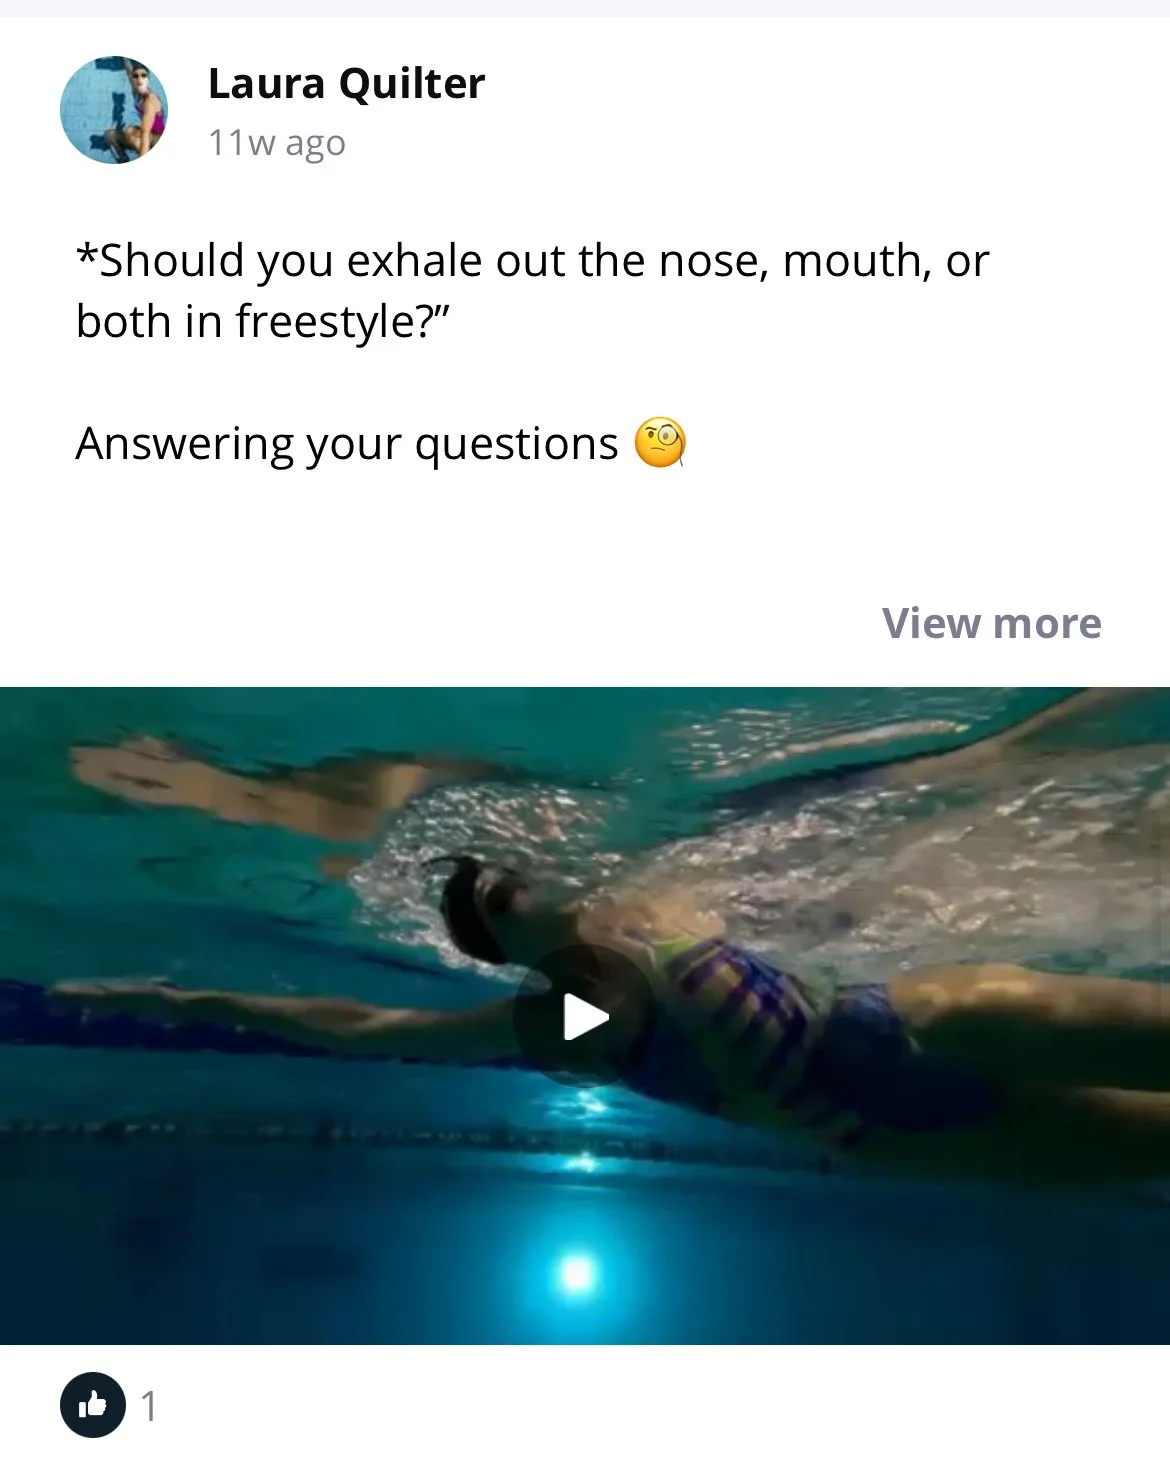1170x1461 pixels.
Task: Click the word questions before the emoji
Action: click(517, 445)
